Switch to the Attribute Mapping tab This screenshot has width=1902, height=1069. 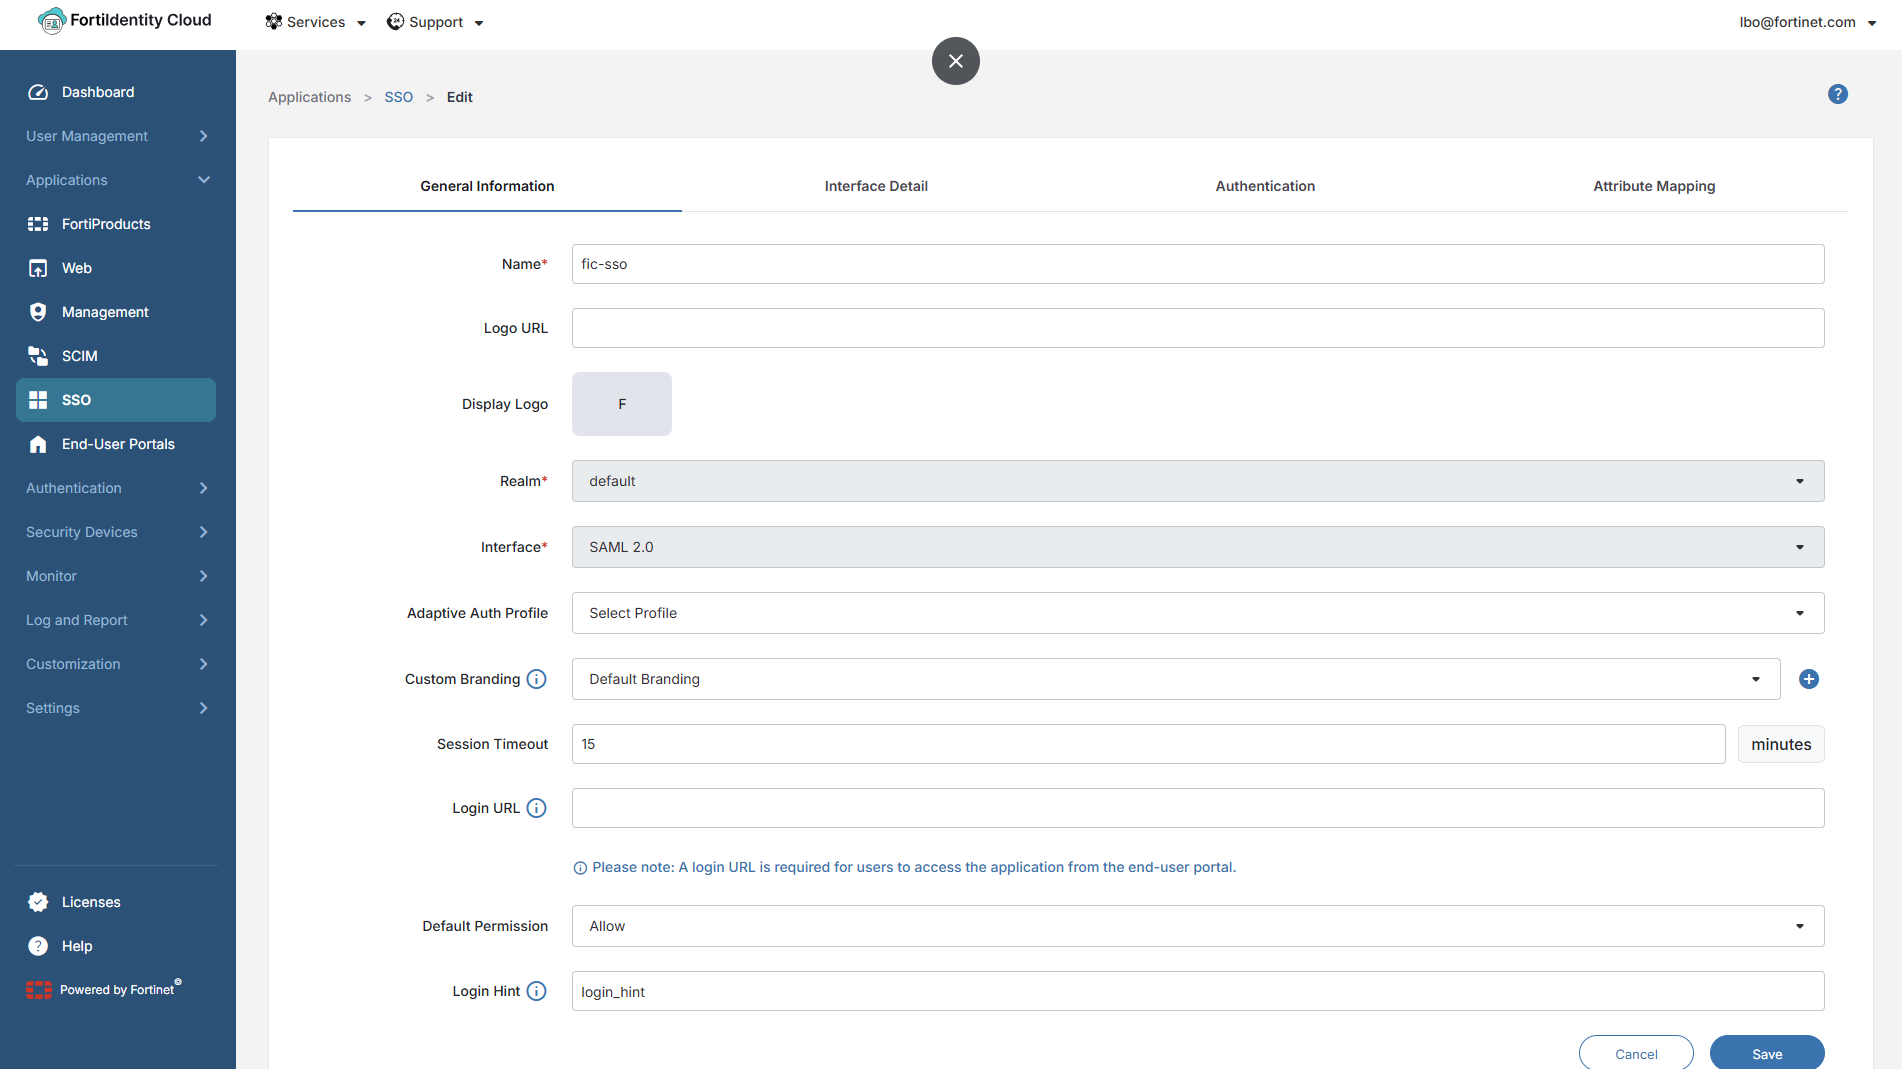click(1654, 186)
